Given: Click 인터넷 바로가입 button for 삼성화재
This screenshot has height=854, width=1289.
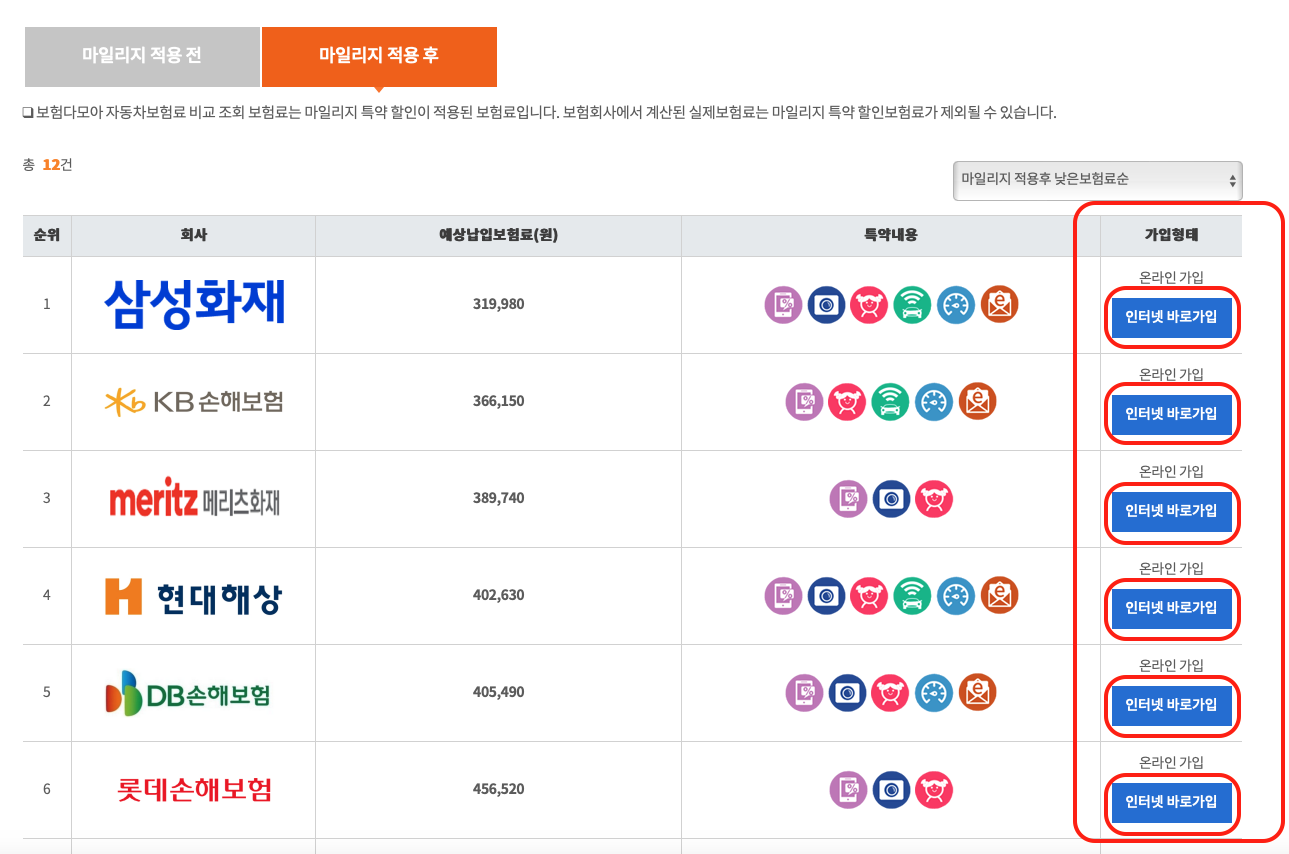Looking at the screenshot, I should pyautogui.click(x=1171, y=317).
